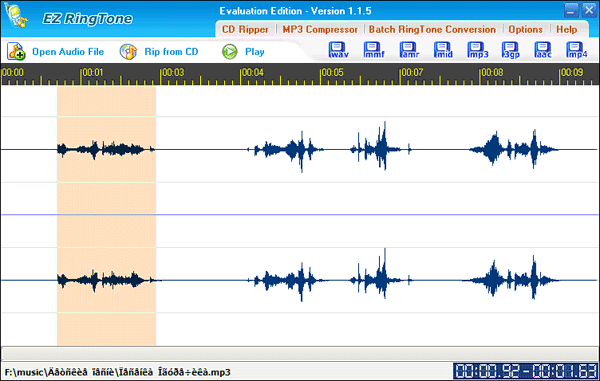Click the green Play icon
The height and width of the screenshot is (381, 600).
(230, 52)
